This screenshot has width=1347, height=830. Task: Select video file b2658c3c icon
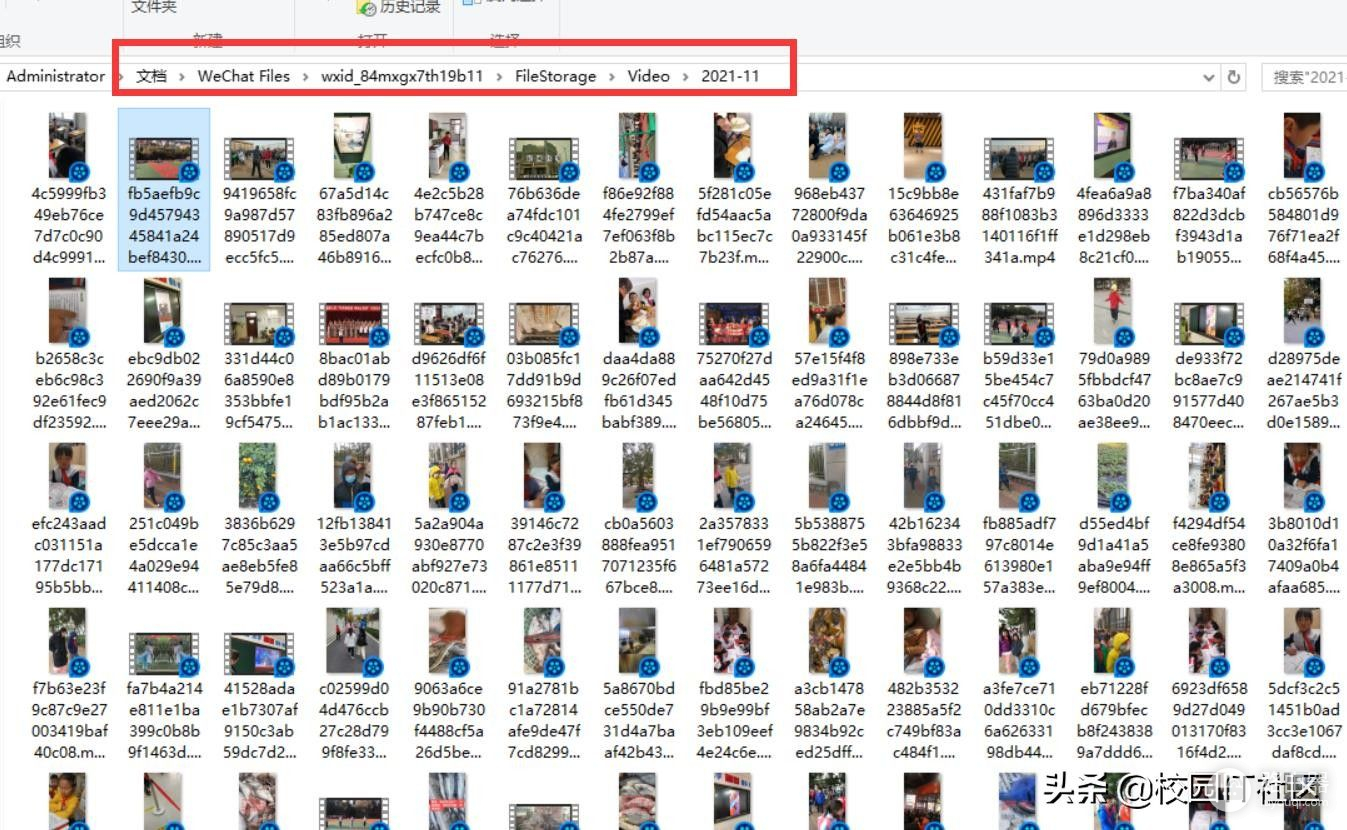tap(68, 311)
